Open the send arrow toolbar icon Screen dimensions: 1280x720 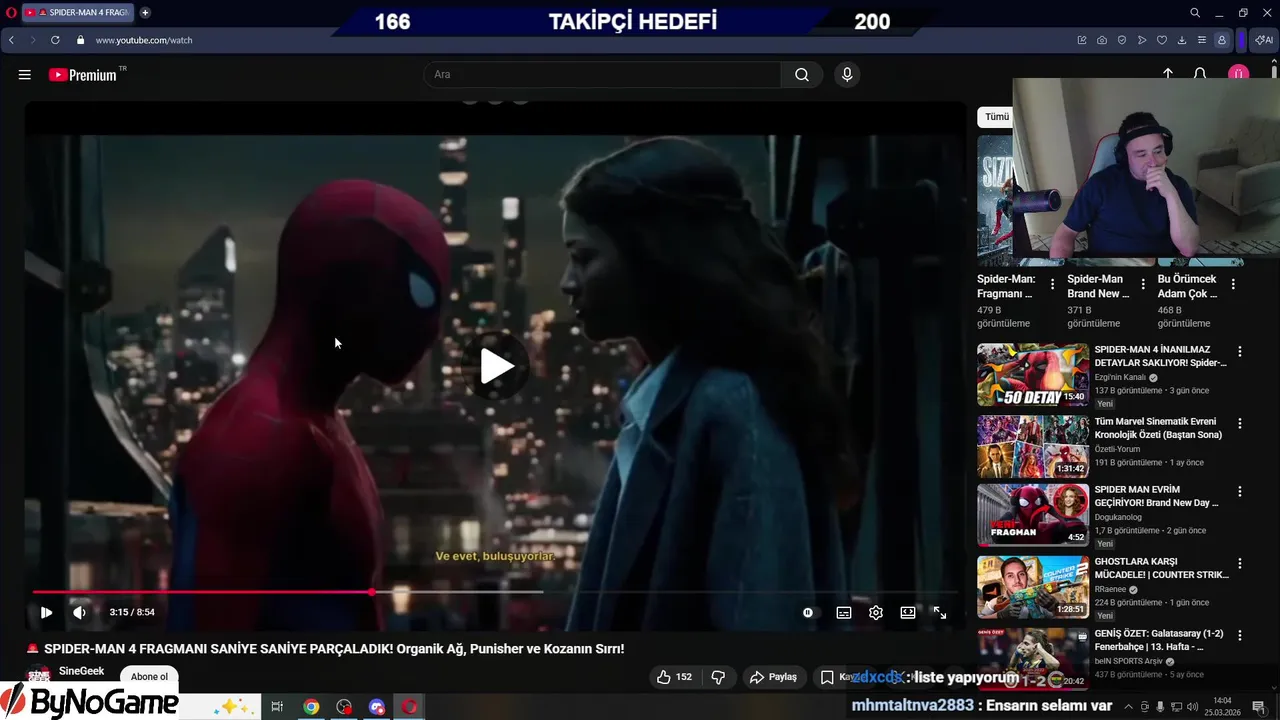(x=1142, y=40)
